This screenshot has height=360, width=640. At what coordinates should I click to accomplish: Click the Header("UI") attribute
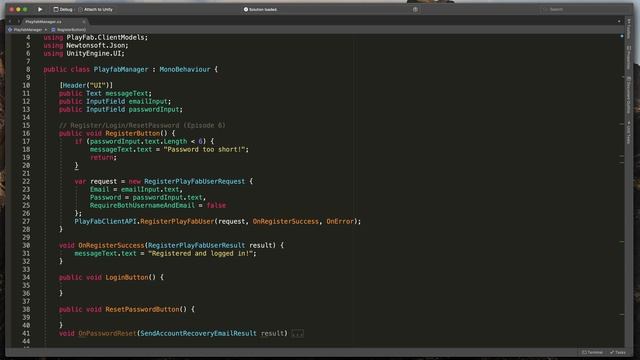pos(86,85)
